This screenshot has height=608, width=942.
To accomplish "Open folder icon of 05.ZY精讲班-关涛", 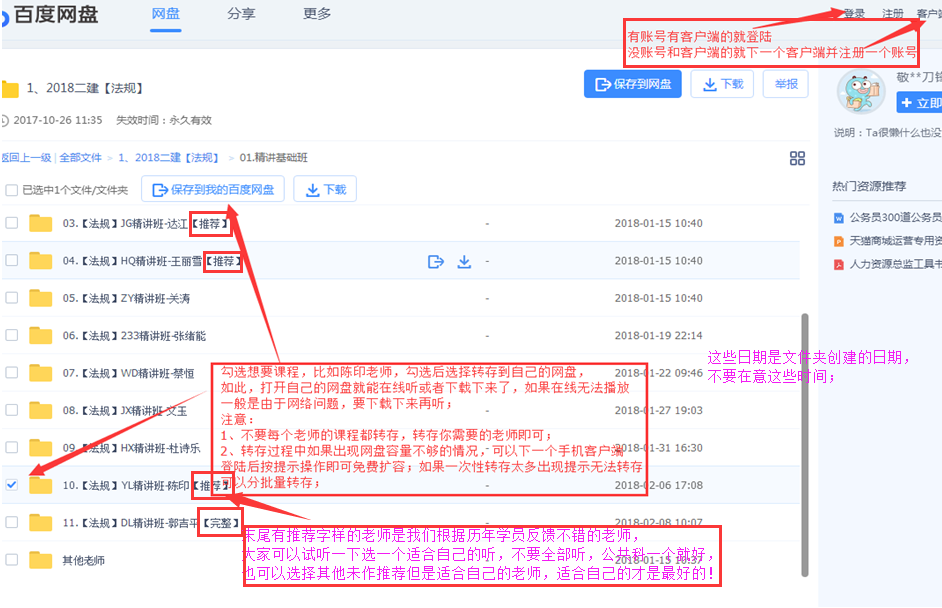I will click(x=40, y=298).
